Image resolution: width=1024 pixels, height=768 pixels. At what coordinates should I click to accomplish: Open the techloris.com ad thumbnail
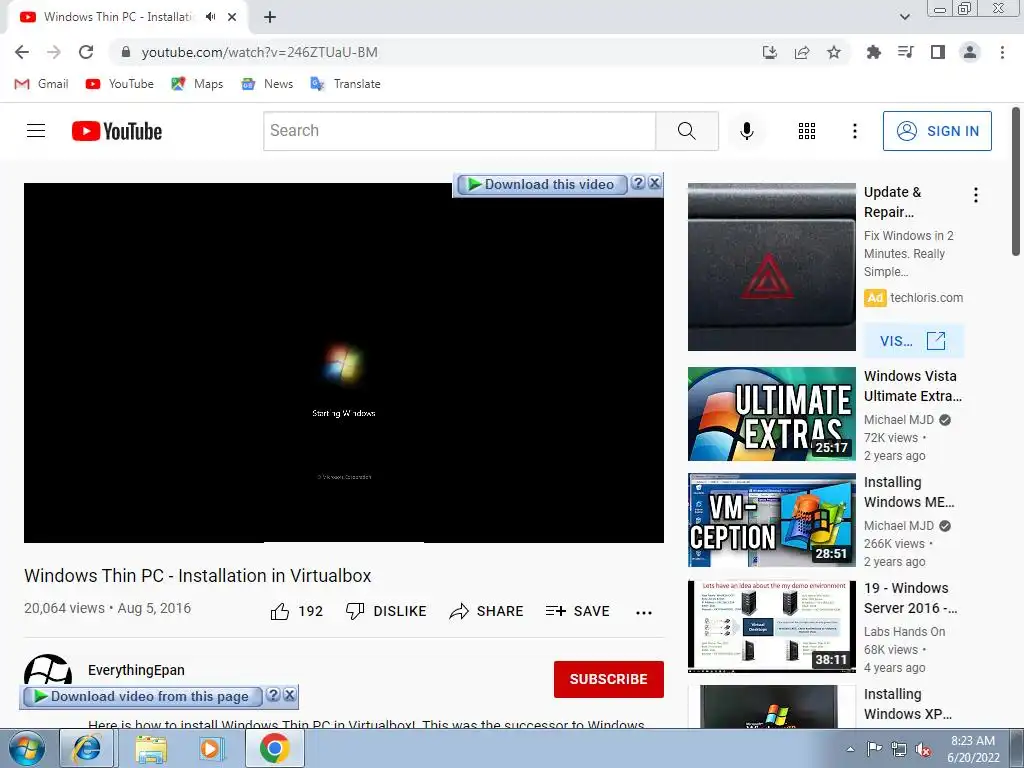click(771, 267)
